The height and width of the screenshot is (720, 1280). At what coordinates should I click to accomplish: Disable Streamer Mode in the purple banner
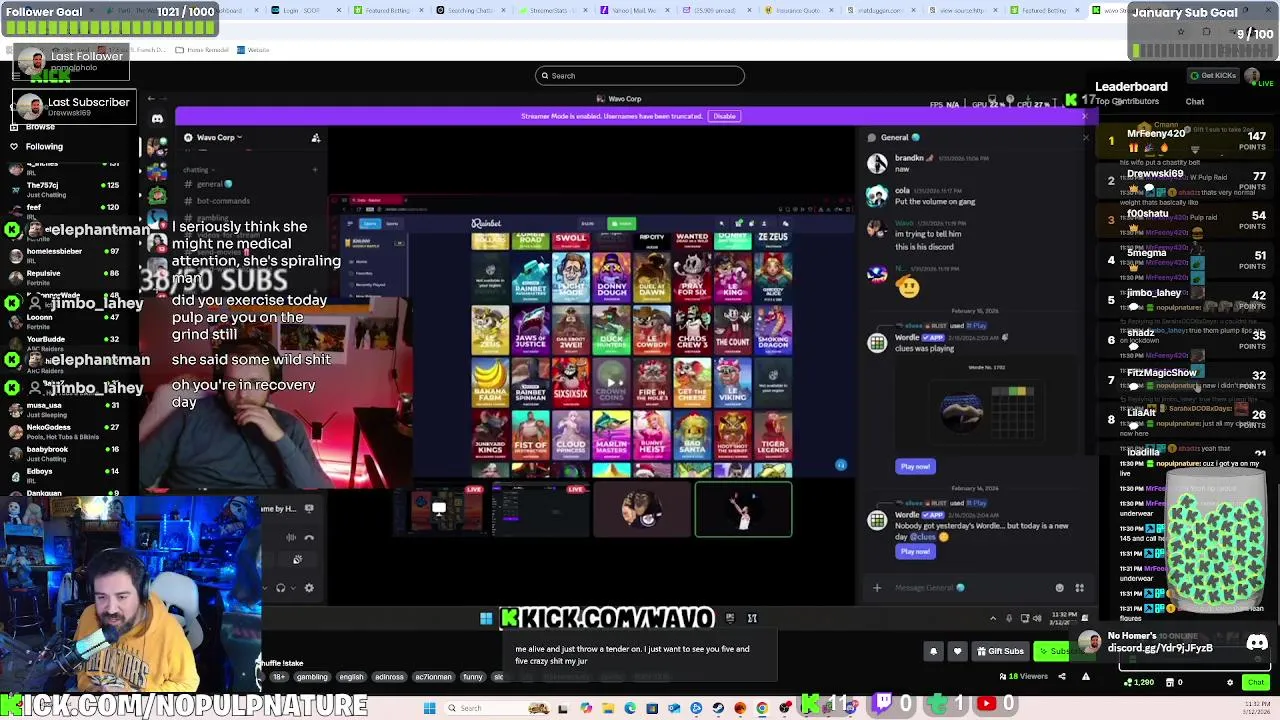tap(724, 116)
